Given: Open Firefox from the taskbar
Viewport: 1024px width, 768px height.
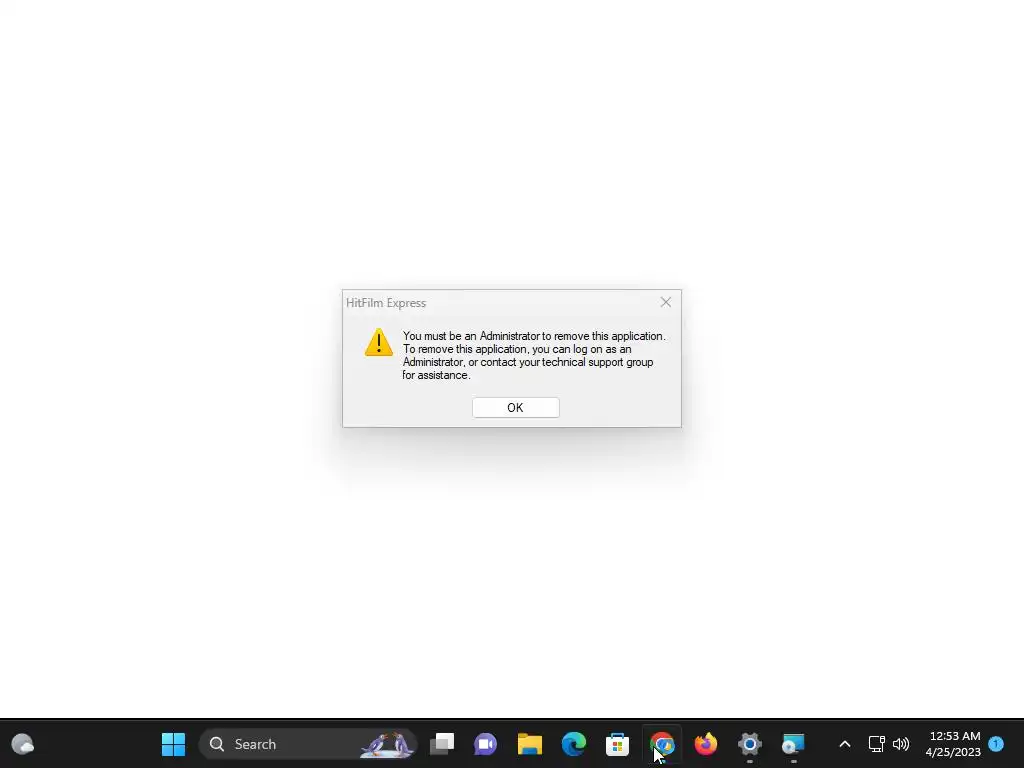Looking at the screenshot, I should pos(706,744).
